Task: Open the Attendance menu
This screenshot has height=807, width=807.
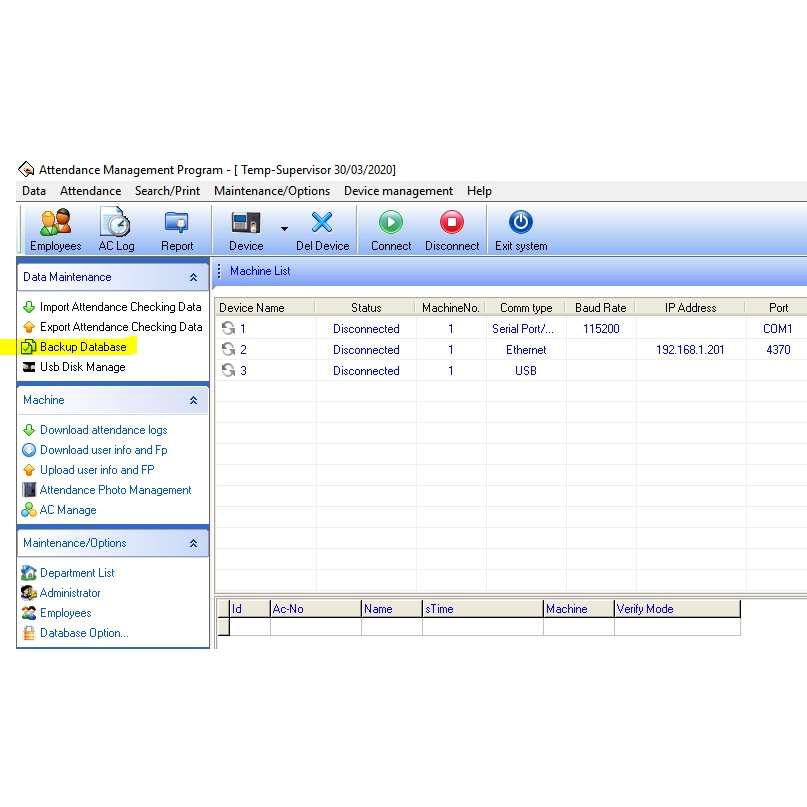Action: (90, 191)
